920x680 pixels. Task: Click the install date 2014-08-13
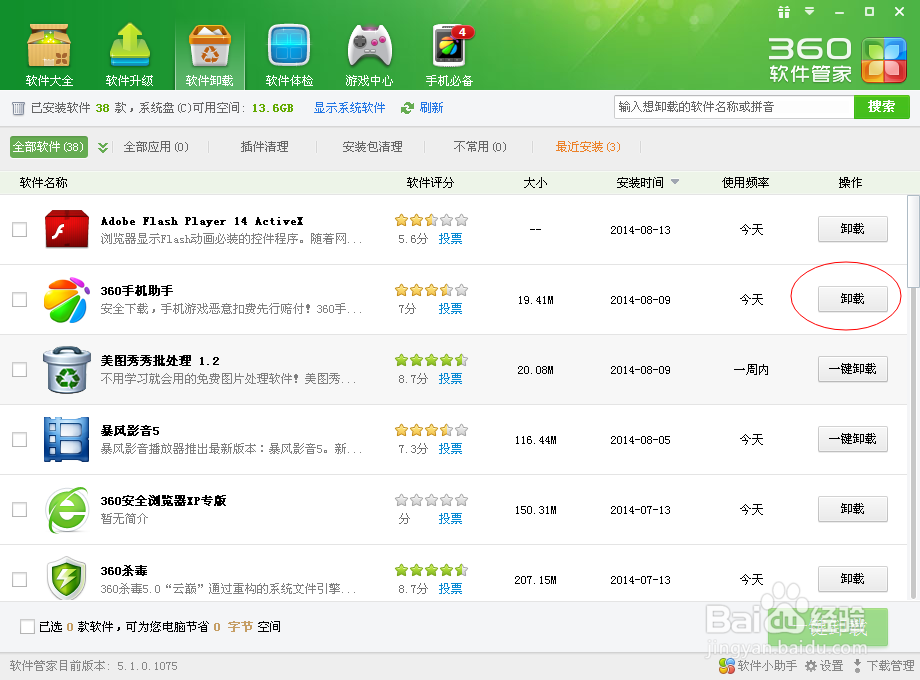point(640,230)
